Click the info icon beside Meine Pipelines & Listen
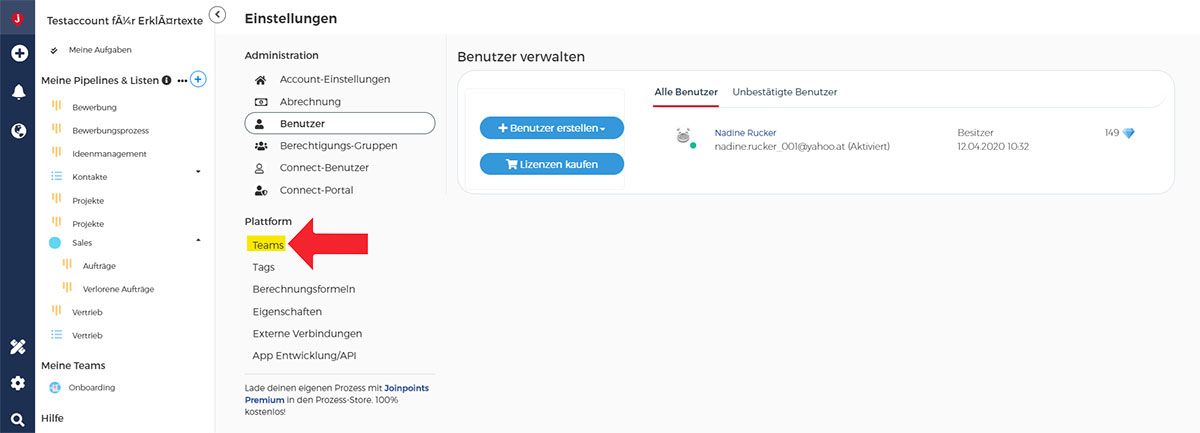This screenshot has width=1200, height=433. [167, 80]
